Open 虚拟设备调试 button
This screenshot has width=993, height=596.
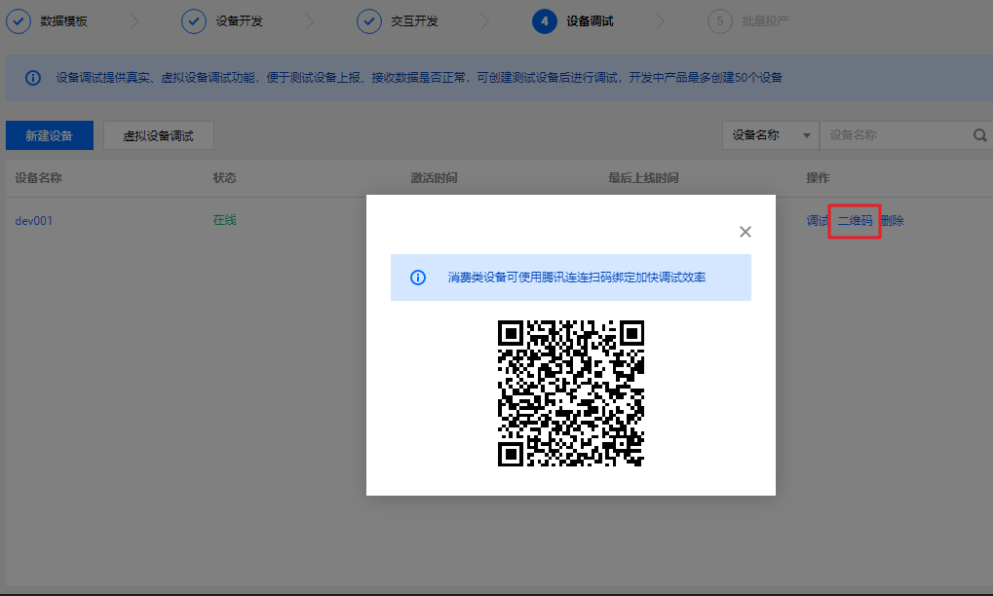coord(158,136)
